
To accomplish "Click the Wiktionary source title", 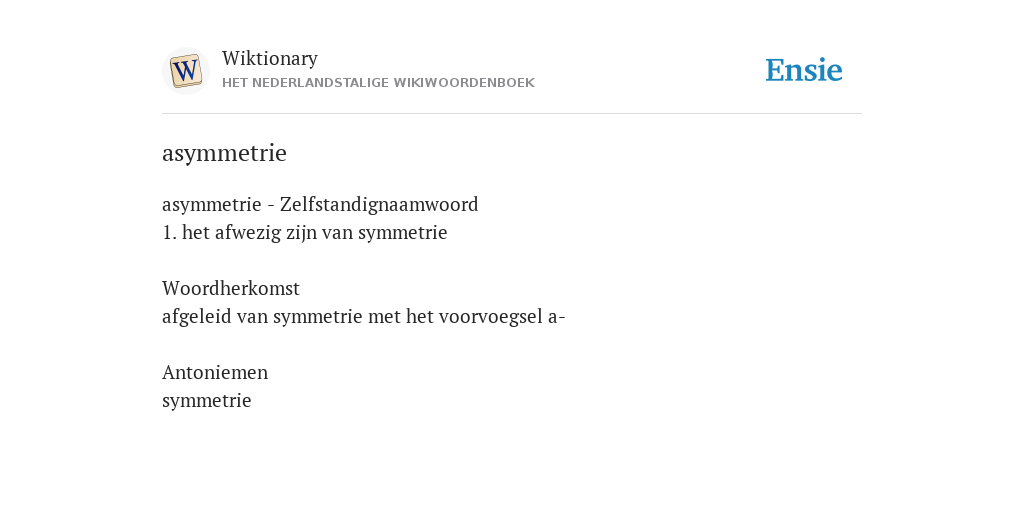I will coord(270,58).
